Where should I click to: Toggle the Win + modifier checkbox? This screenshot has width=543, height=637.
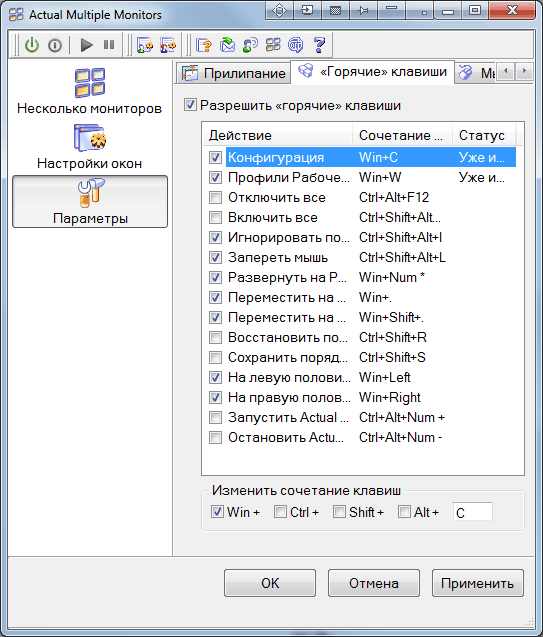[x=217, y=511]
